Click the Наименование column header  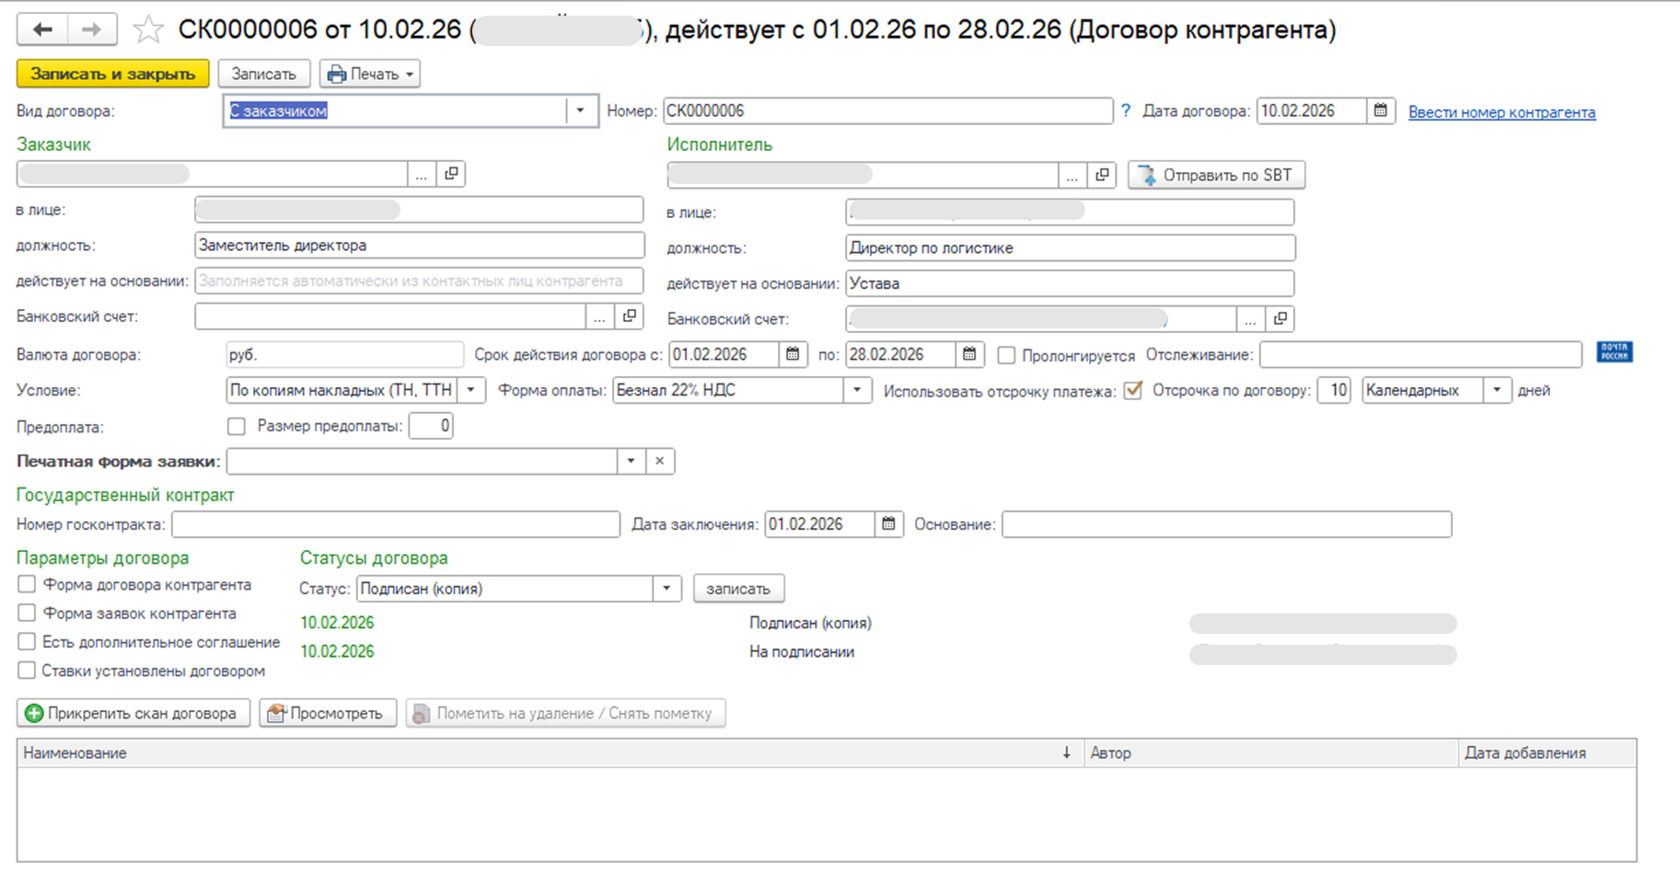(550, 753)
